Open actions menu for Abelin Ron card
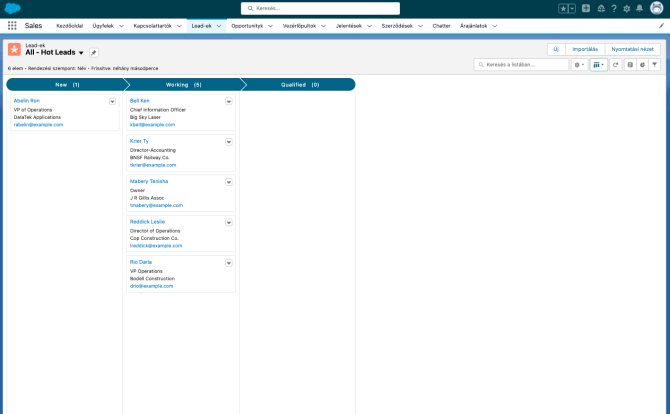670x414 pixels. click(112, 101)
